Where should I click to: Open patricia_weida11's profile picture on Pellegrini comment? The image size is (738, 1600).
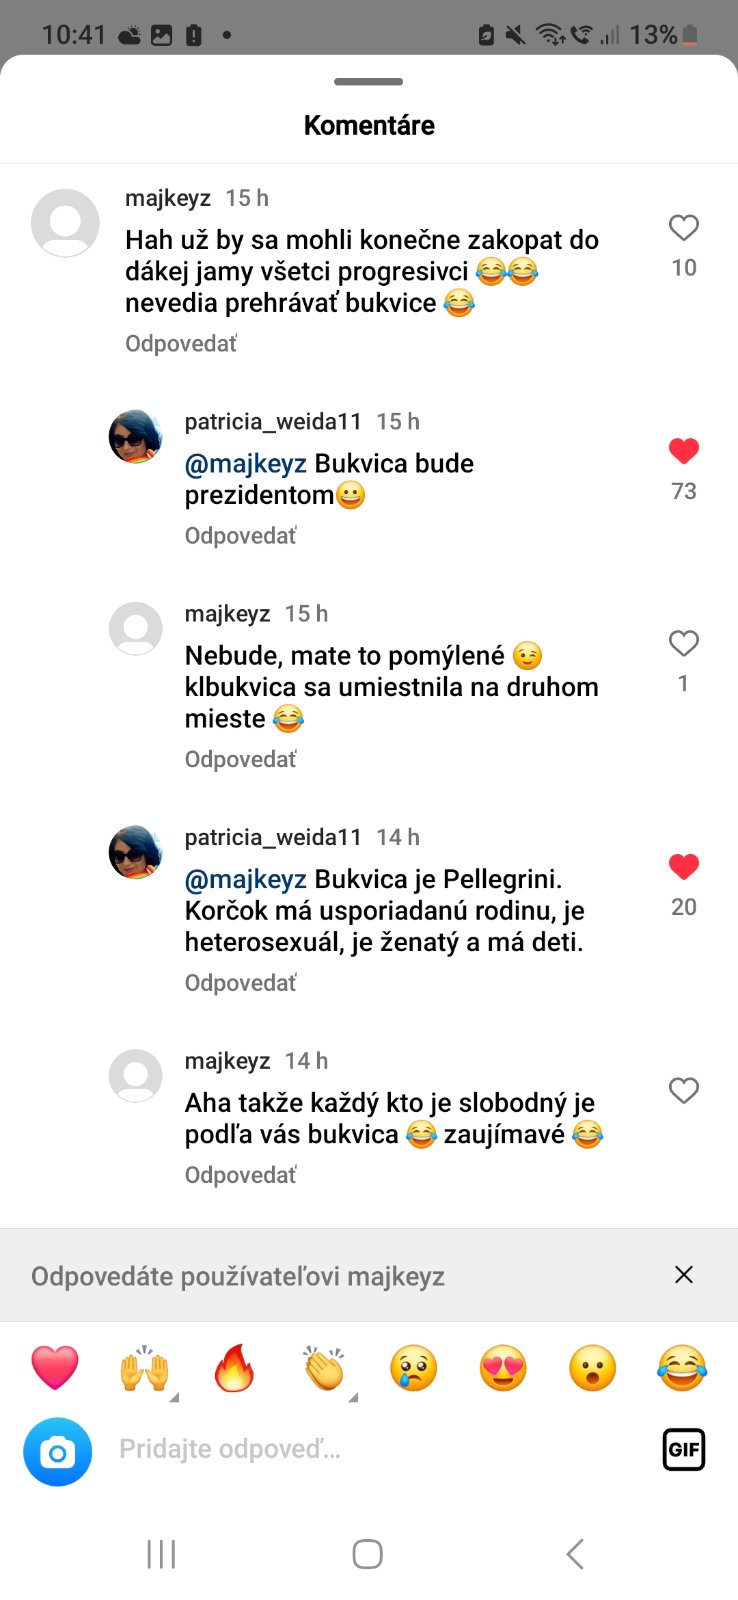(135, 852)
